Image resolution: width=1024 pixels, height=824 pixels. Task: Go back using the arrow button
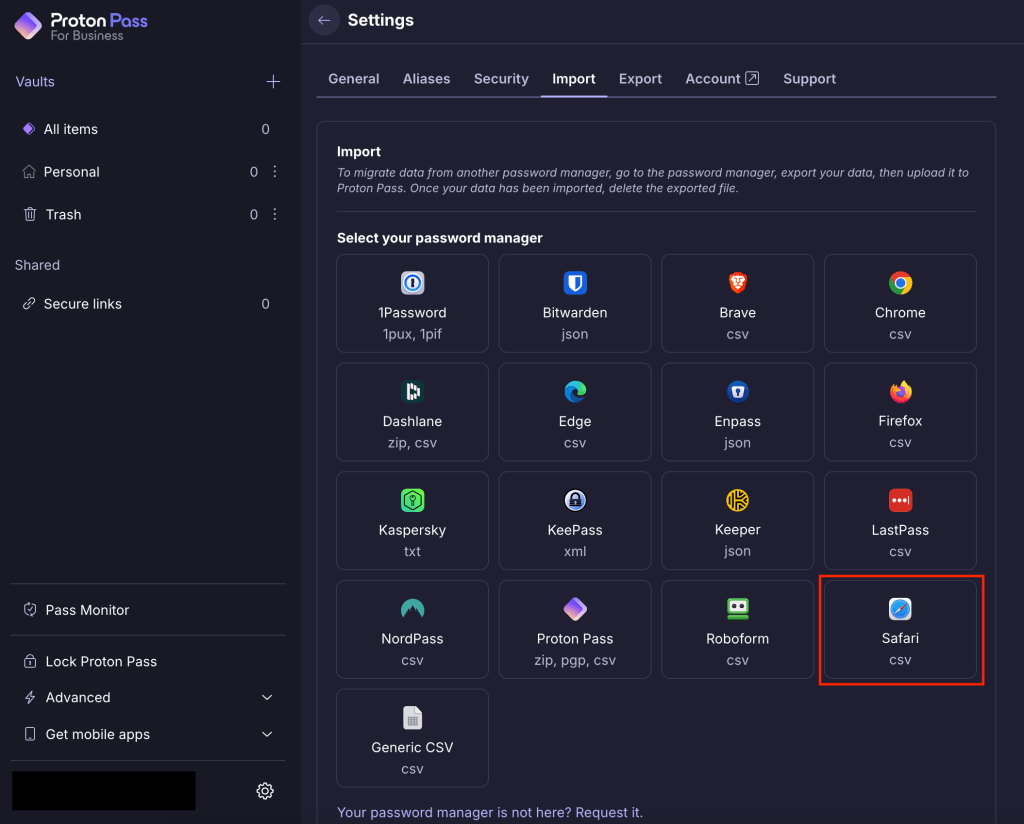[x=323, y=20]
